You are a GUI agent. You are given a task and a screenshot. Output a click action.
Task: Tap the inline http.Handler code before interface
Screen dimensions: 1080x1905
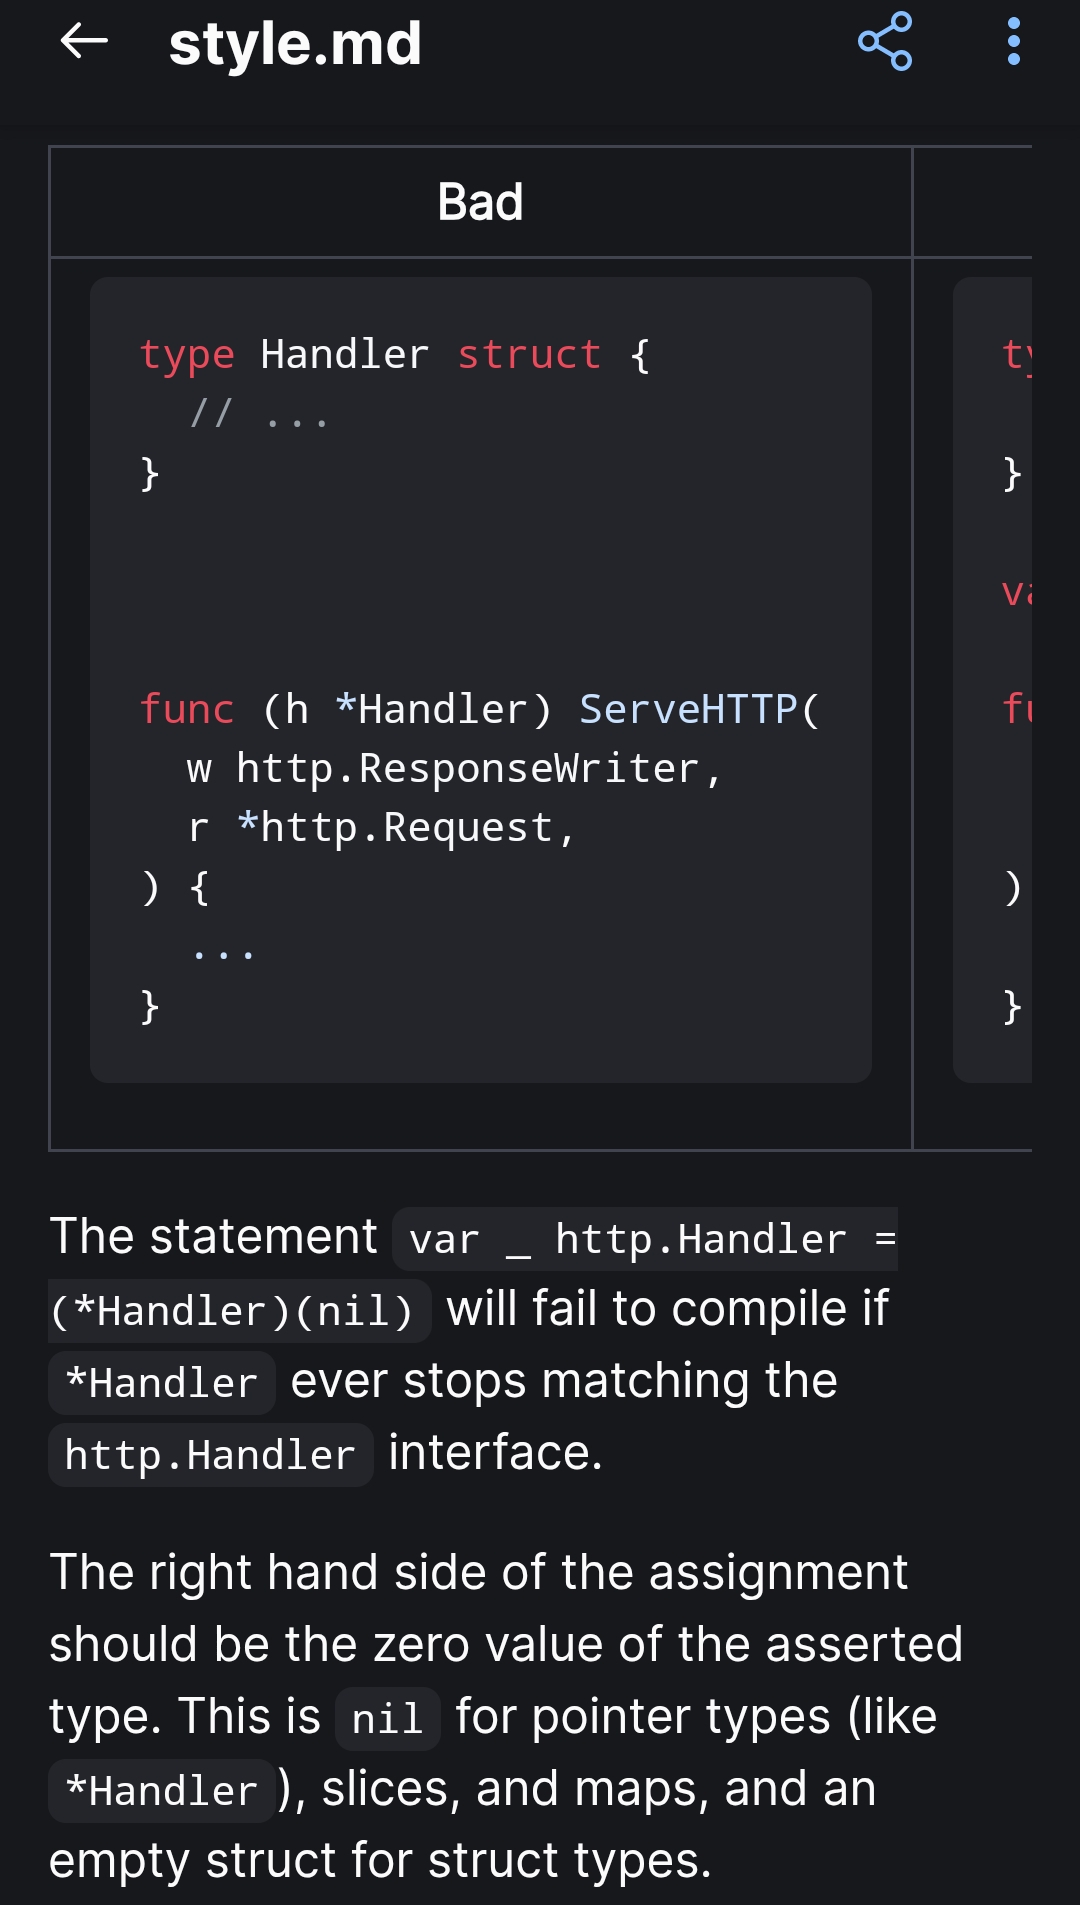210,1455
